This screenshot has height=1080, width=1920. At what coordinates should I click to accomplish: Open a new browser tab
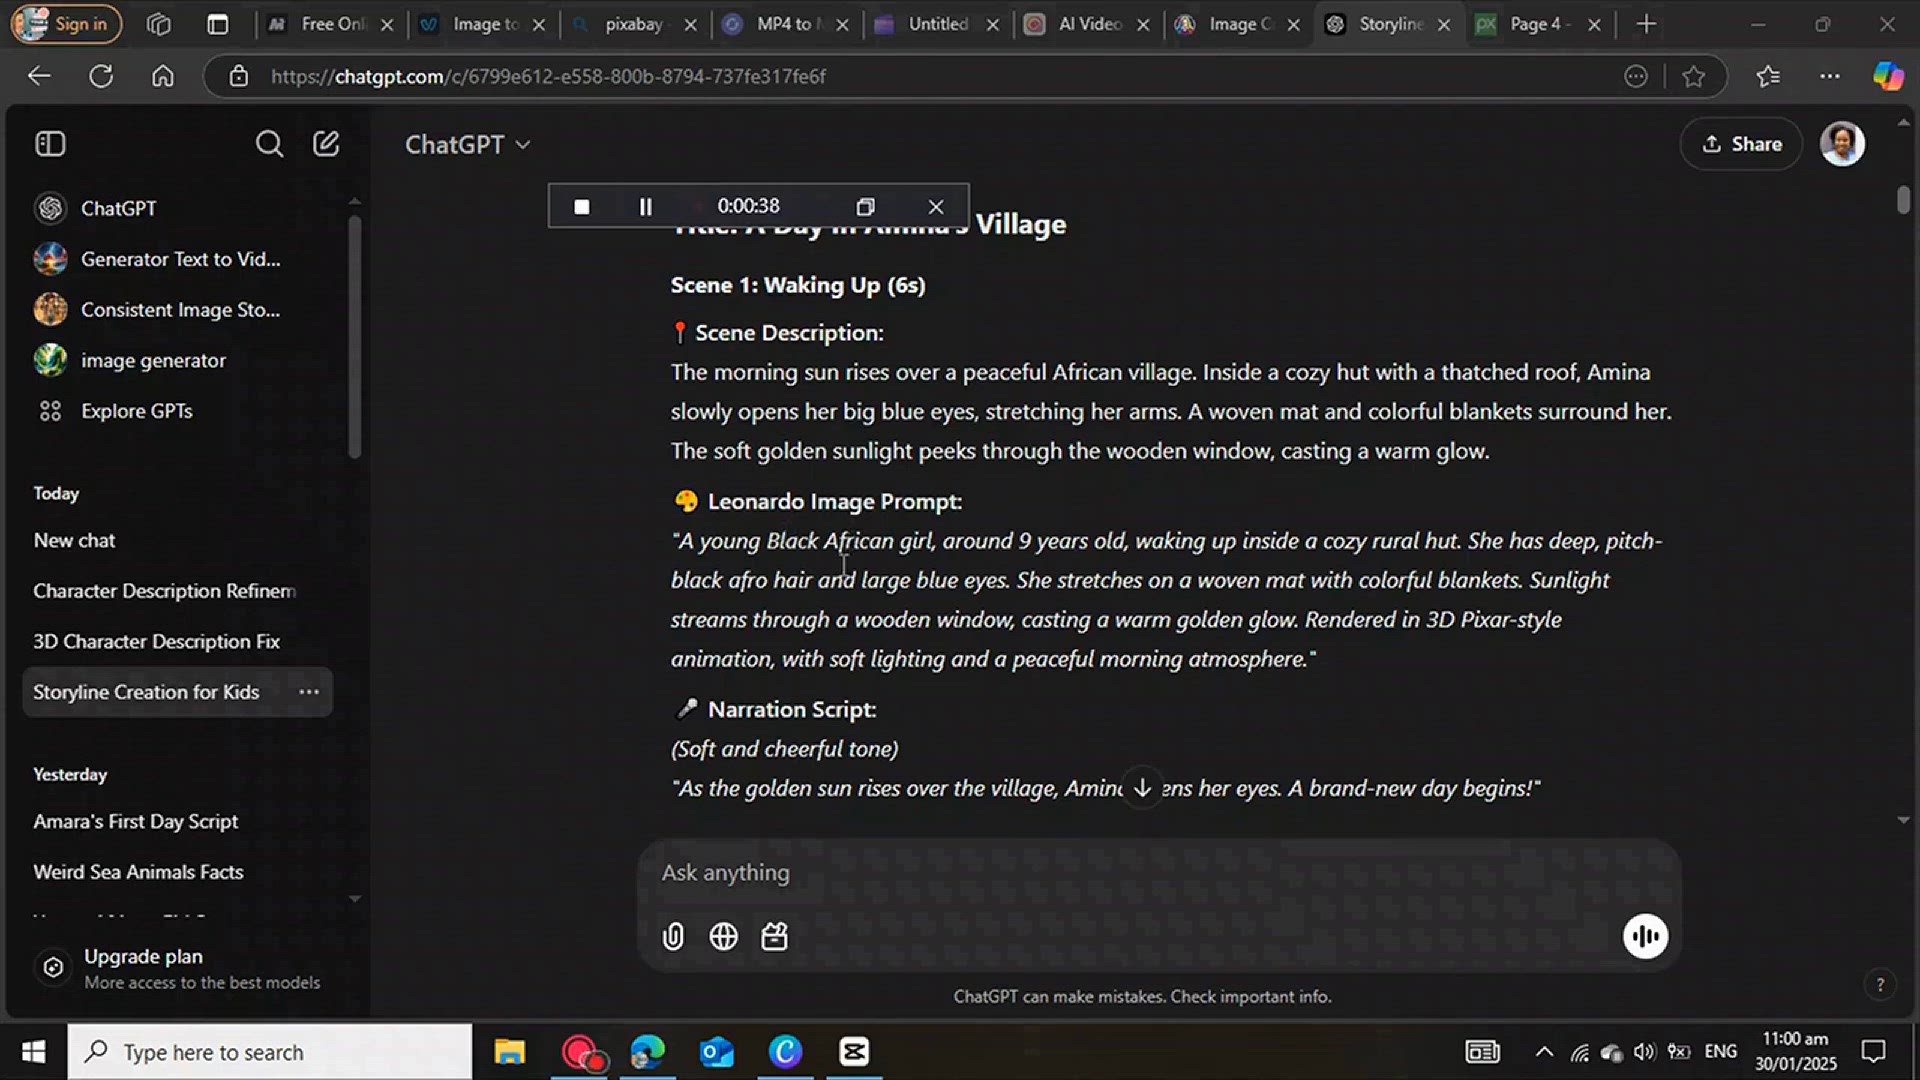(1646, 24)
